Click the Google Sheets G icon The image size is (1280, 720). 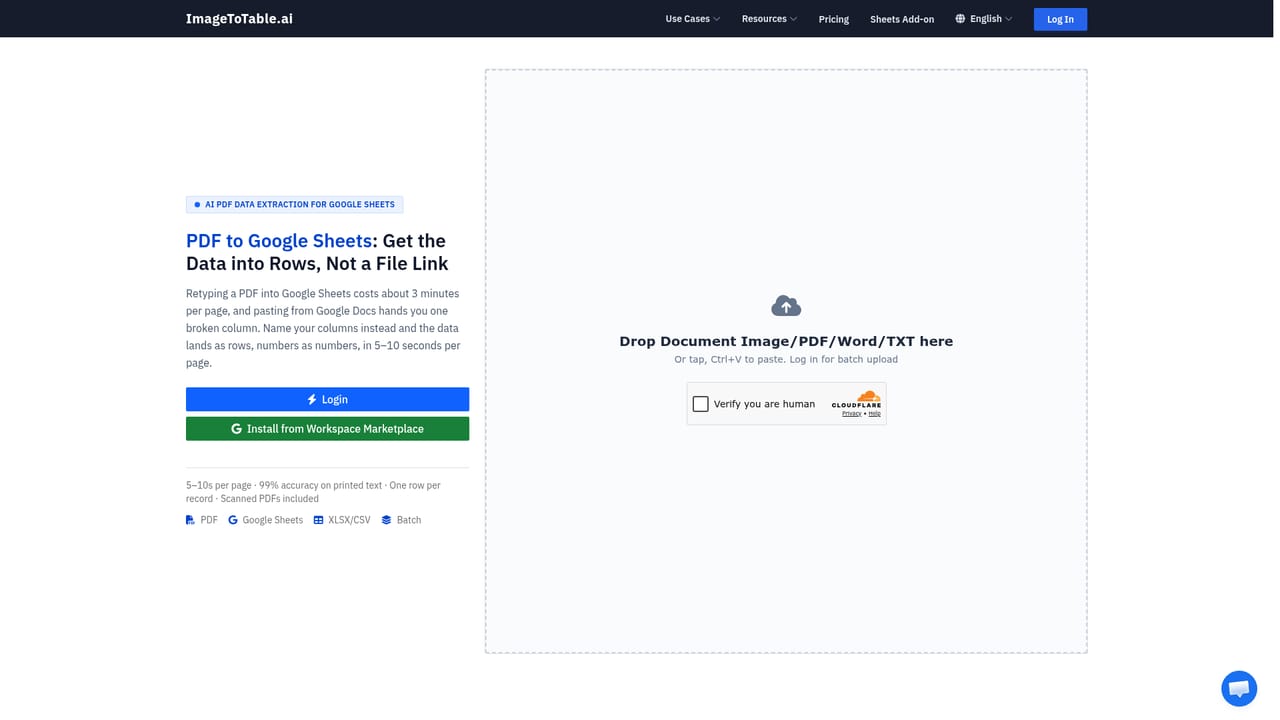pyautogui.click(x=233, y=520)
